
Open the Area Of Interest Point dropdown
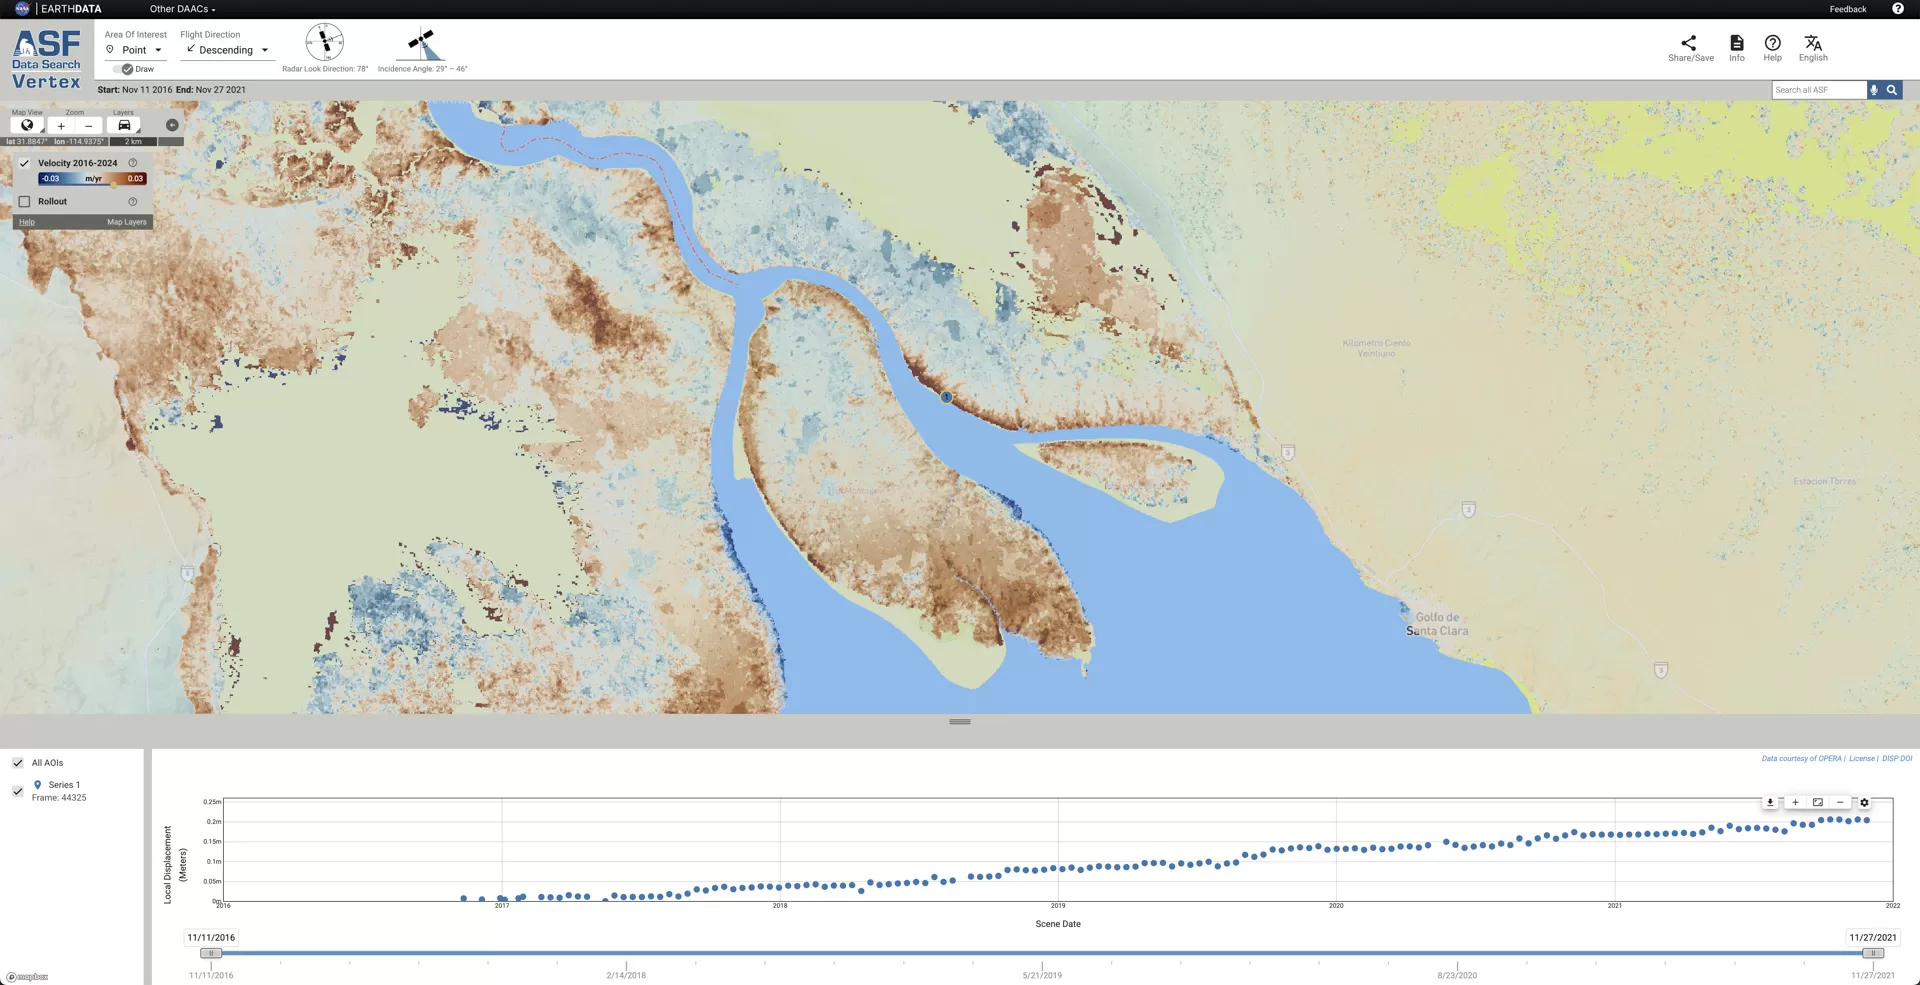(x=135, y=50)
